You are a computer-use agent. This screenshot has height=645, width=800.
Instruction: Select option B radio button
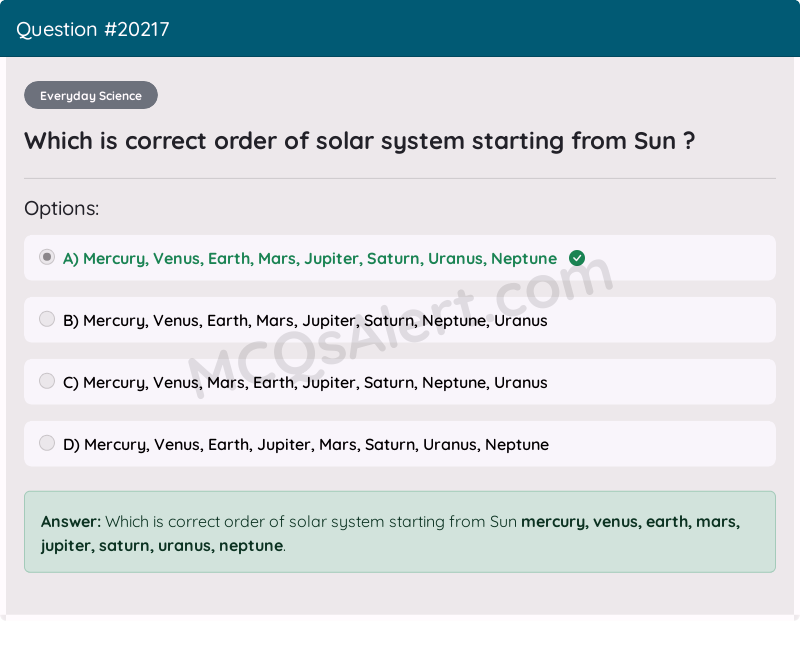pos(46,318)
